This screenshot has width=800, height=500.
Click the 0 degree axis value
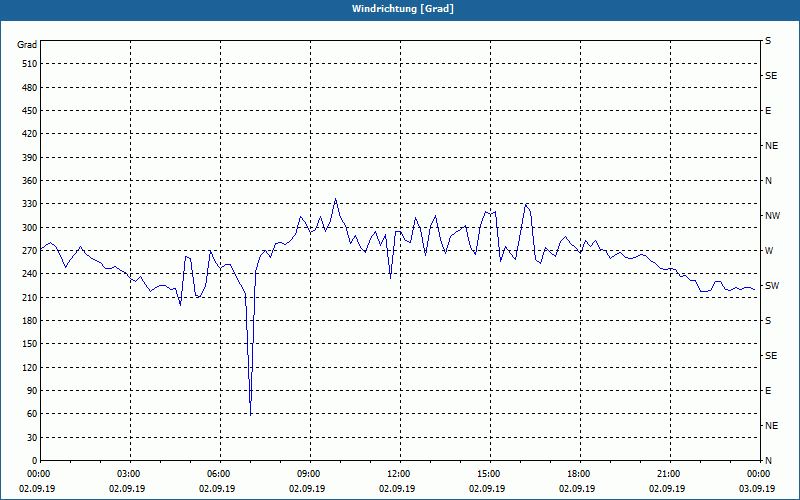[x=35, y=461]
